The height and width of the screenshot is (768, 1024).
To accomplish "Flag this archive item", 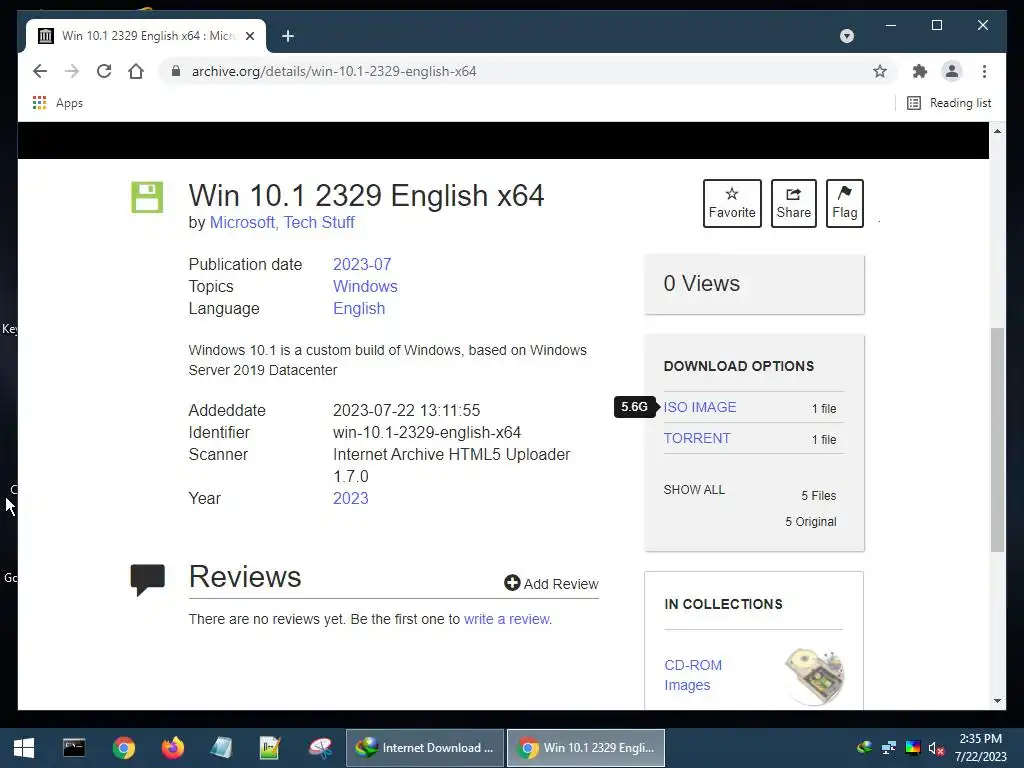I will (x=844, y=203).
